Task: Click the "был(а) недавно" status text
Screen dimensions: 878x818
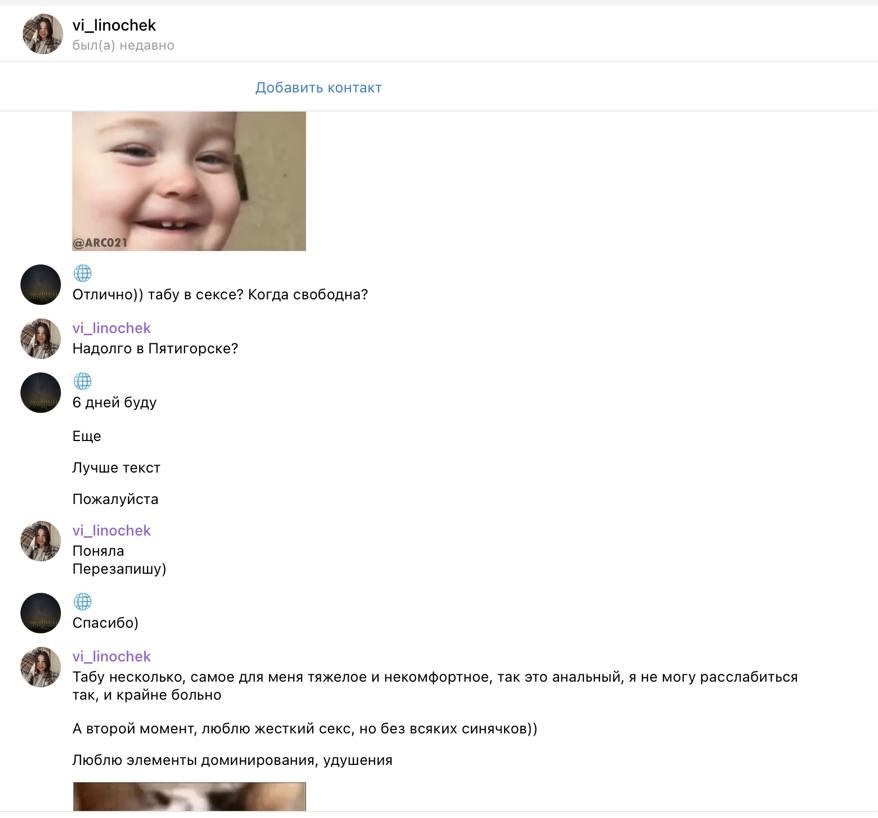Action: pyautogui.click(x=123, y=45)
